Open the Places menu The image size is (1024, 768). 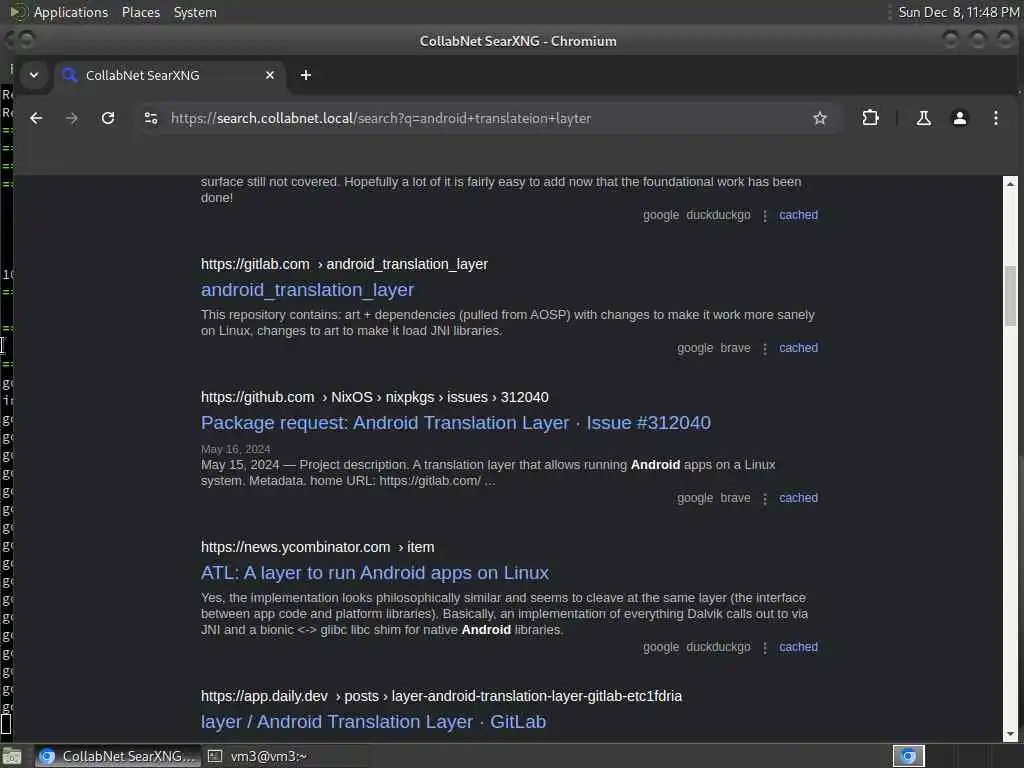click(140, 12)
